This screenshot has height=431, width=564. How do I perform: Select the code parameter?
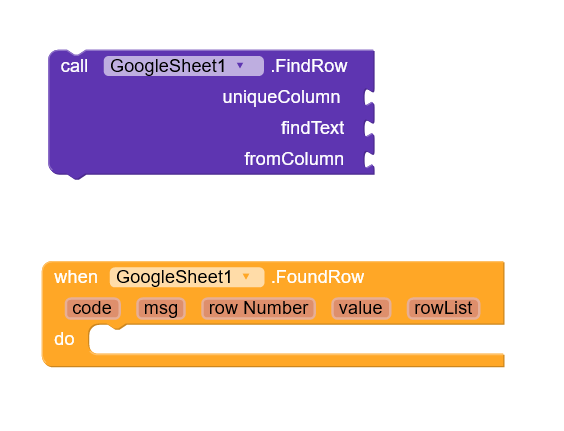92,308
